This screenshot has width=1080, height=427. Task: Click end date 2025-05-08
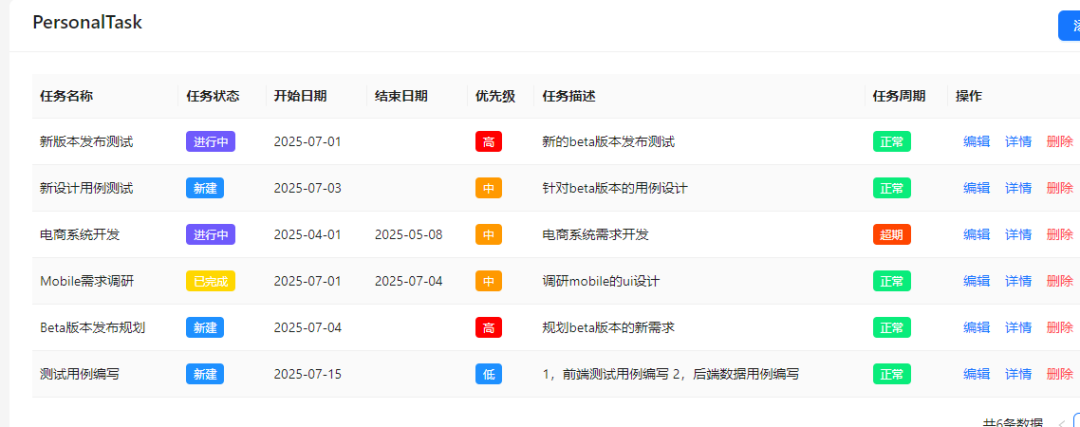point(408,235)
